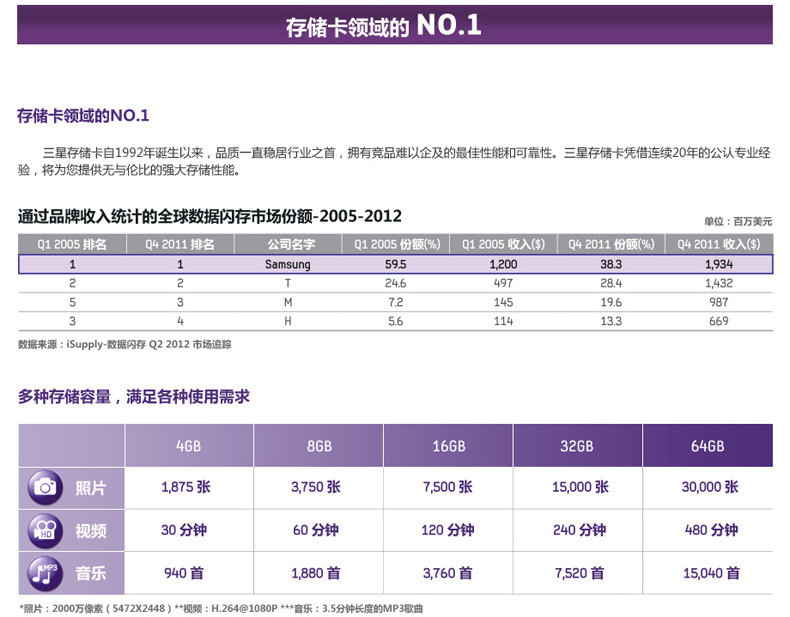Click the MP3 music note icon
790x617 pixels.
45,573
